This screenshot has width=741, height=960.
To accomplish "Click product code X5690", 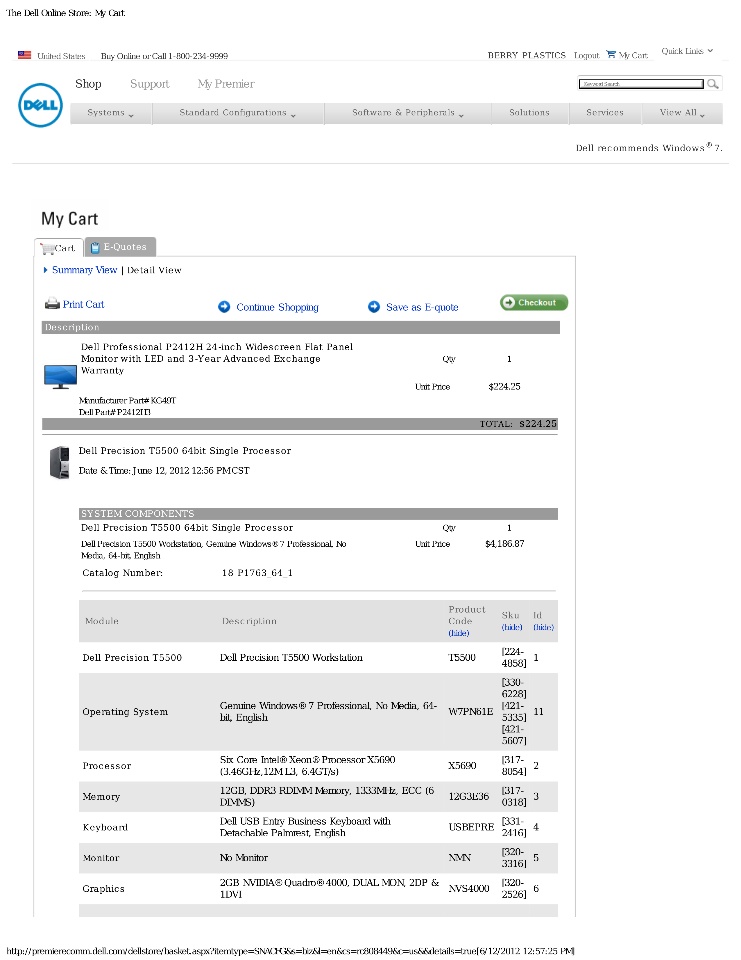I will pos(462,766).
